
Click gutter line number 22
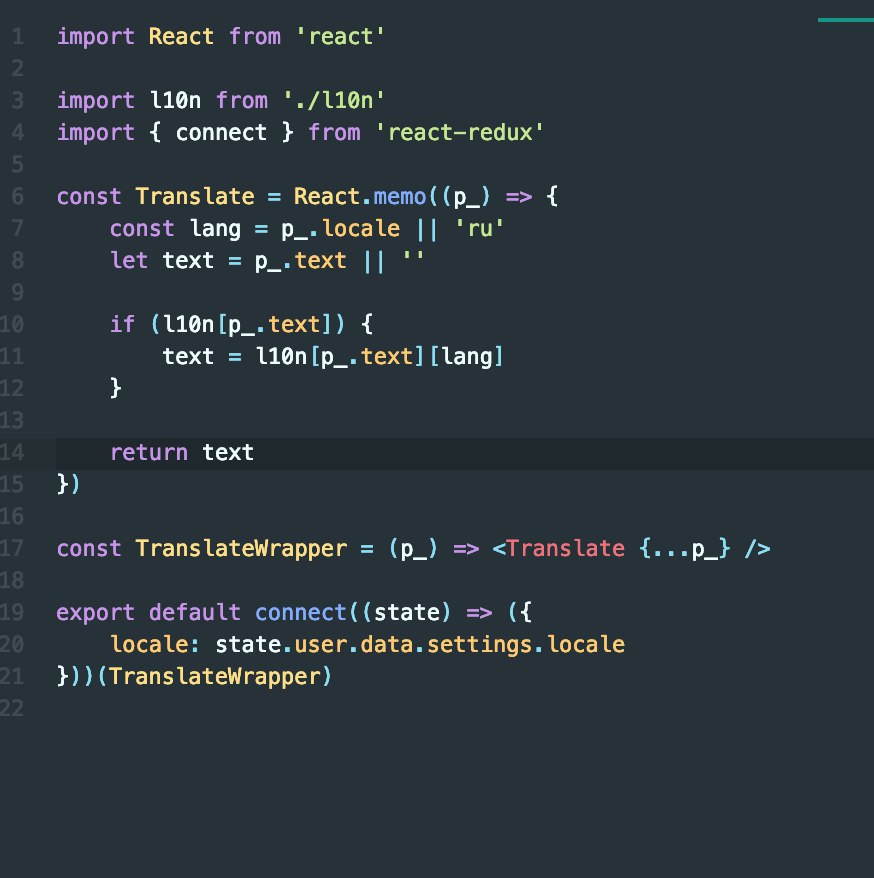[12, 709]
